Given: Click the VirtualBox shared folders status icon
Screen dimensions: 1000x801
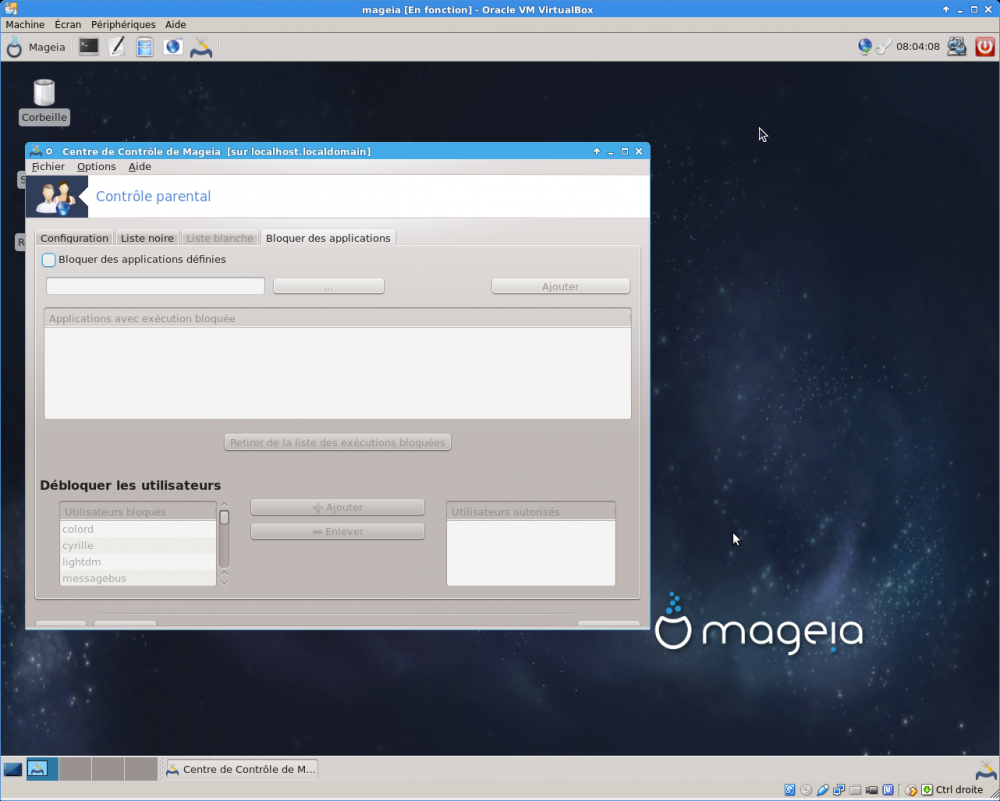Looking at the screenshot, I should click(x=856, y=790).
